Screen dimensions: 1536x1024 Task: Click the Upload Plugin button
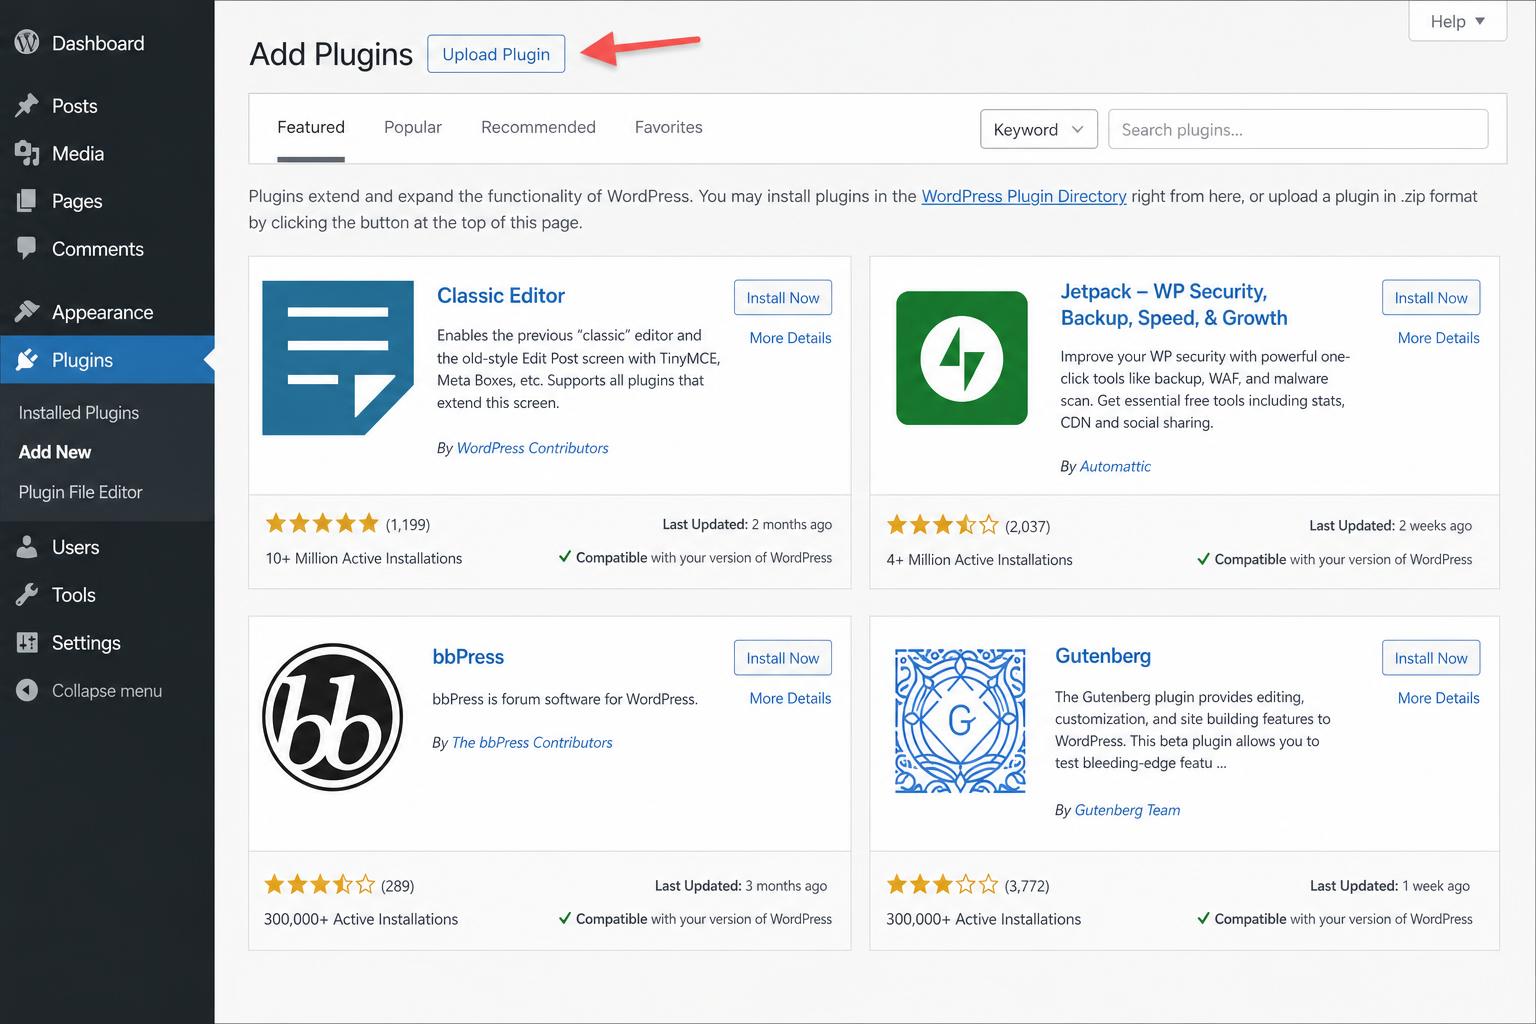pyautogui.click(x=496, y=54)
